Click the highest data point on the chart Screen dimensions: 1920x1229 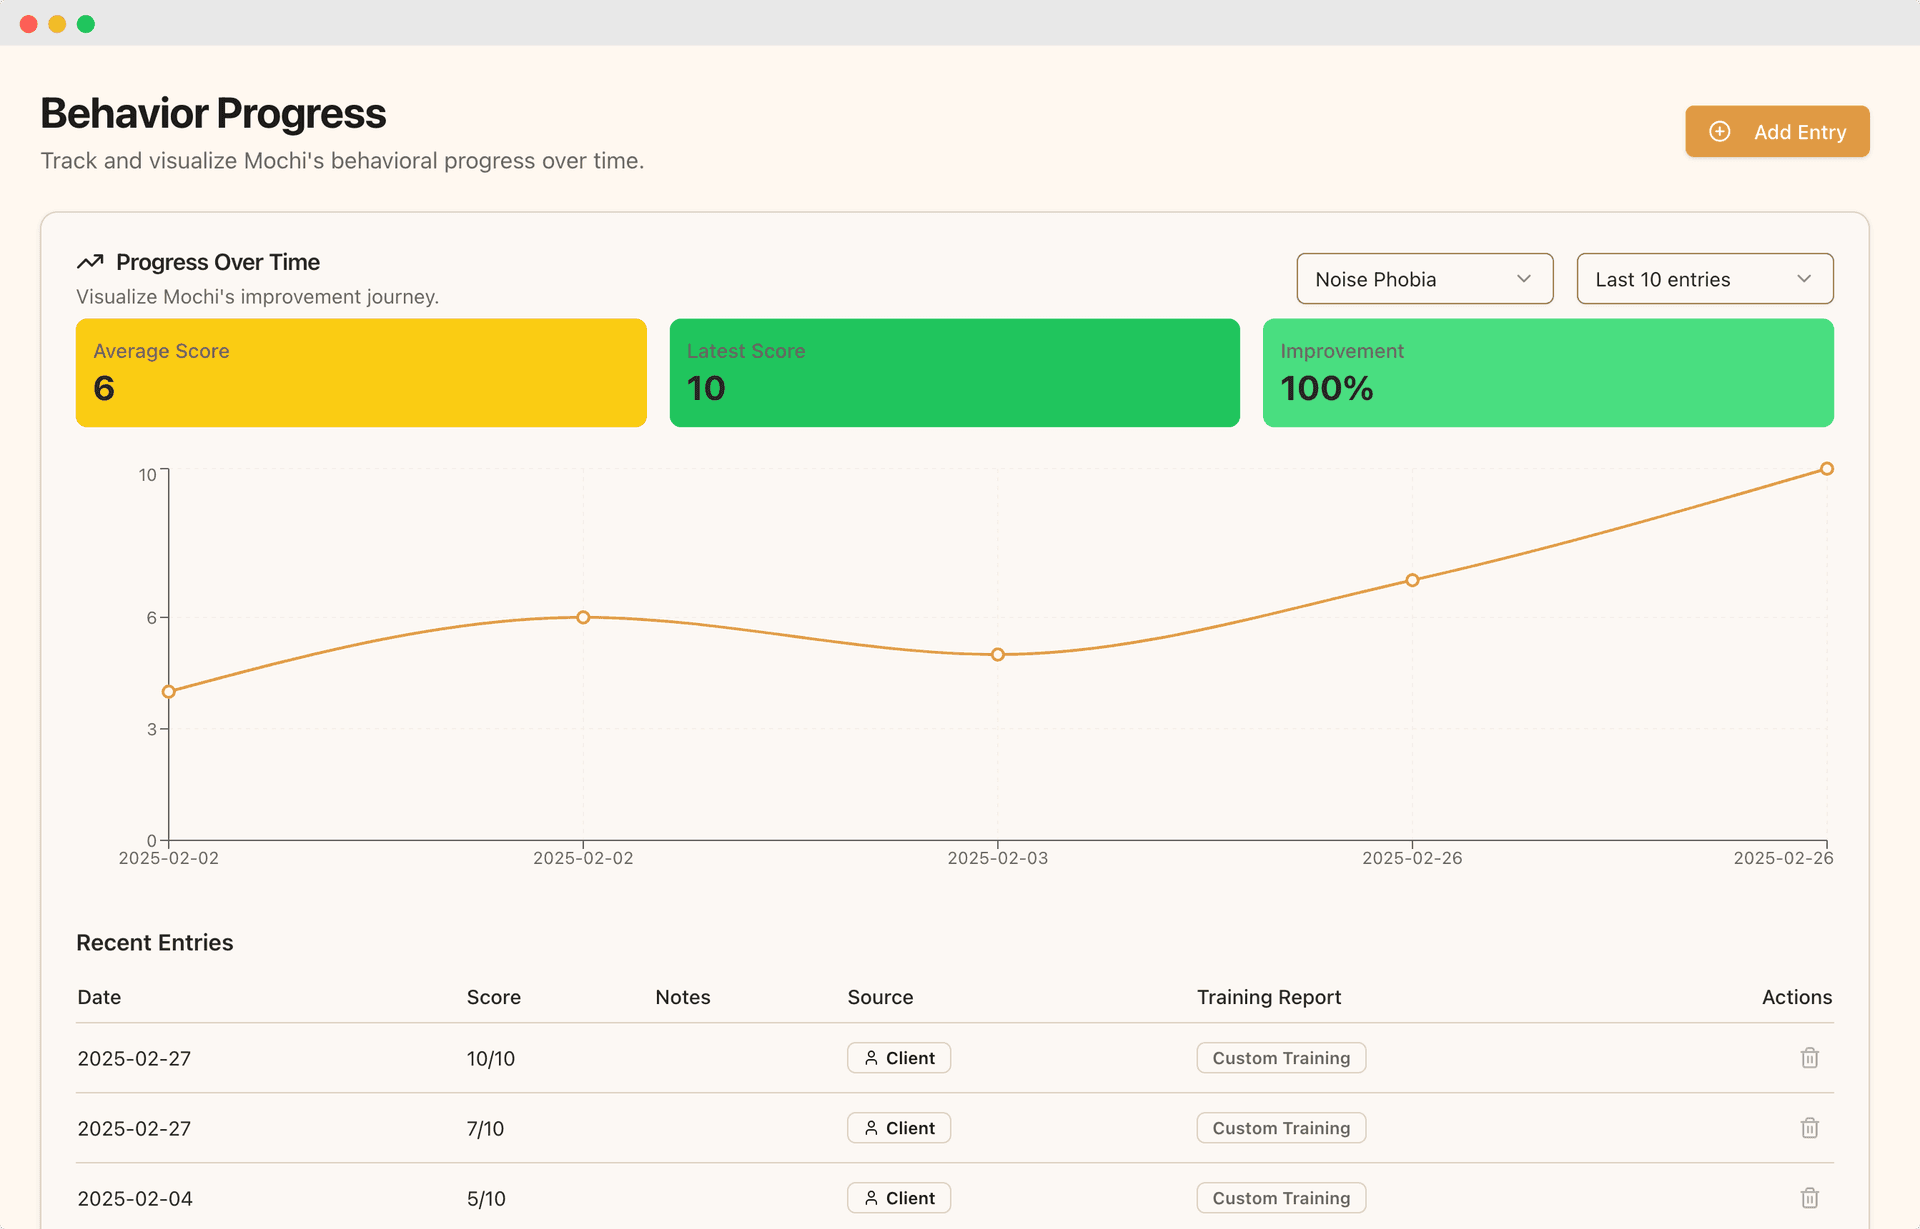(x=1826, y=468)
